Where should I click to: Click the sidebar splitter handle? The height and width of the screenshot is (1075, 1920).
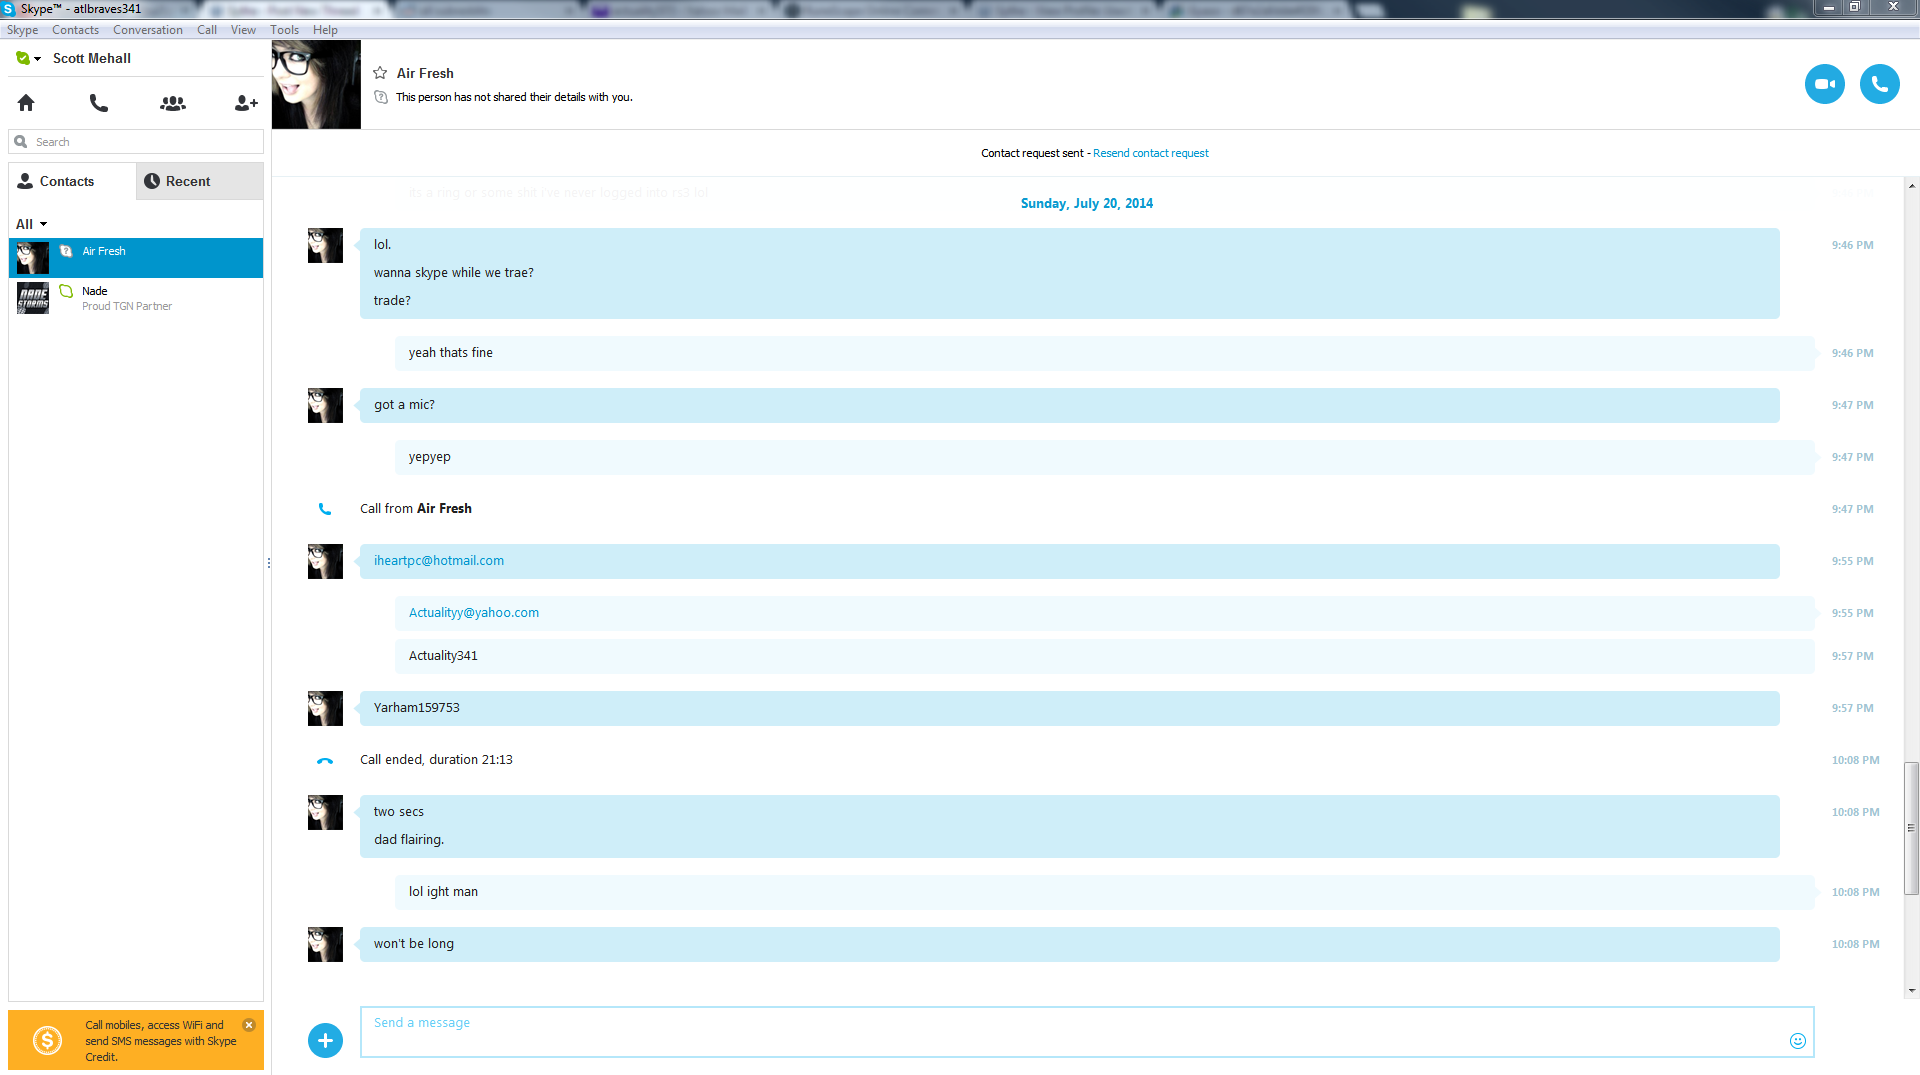[x=269, y=563]
